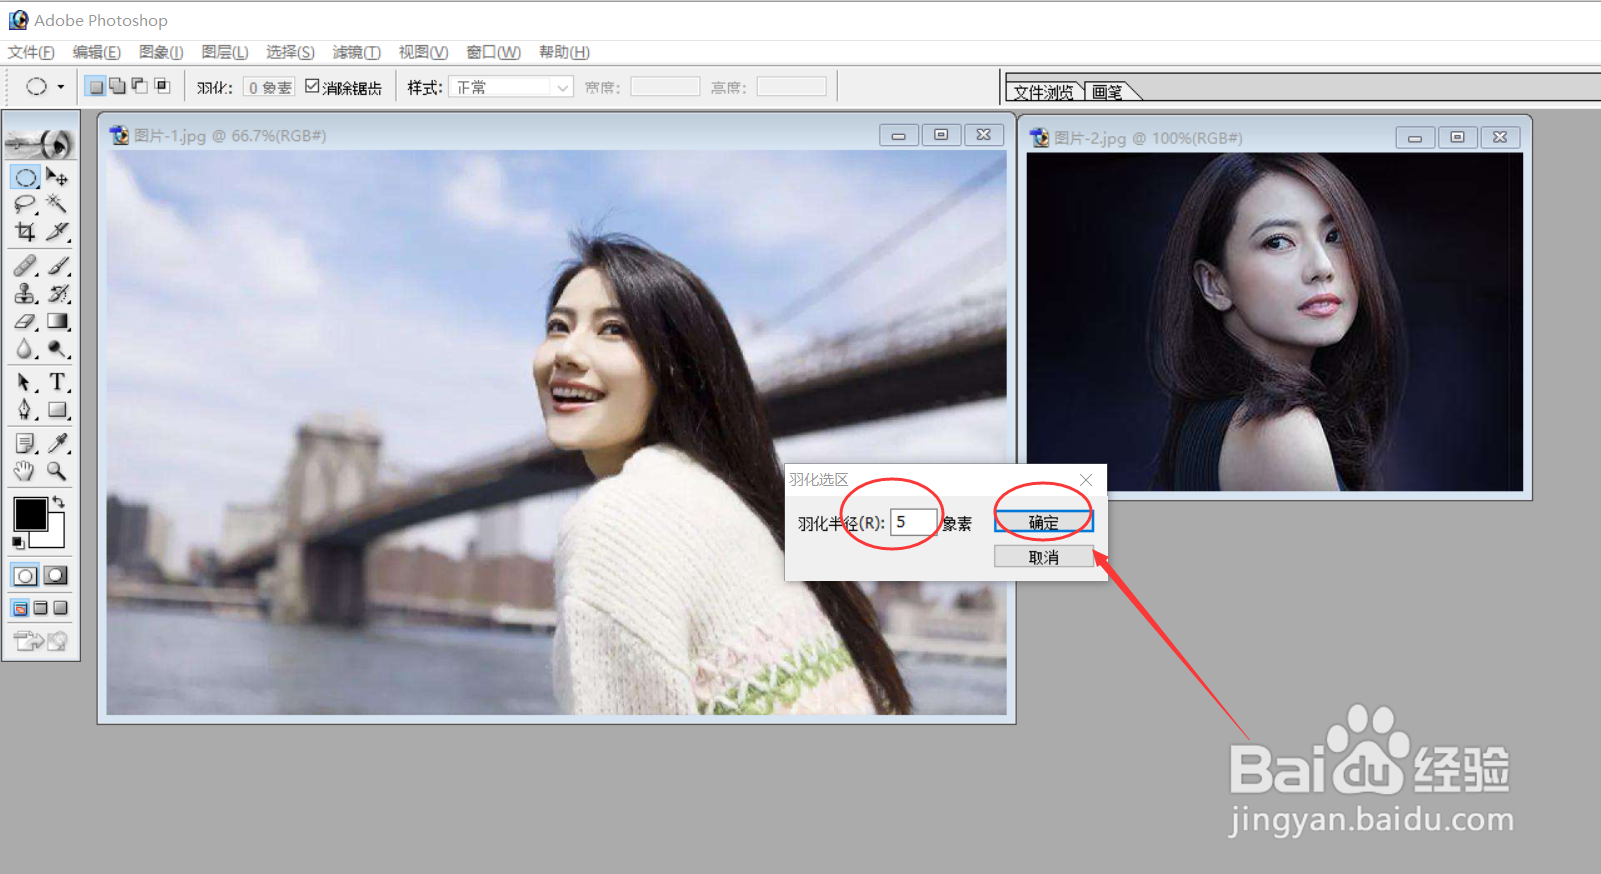
Task: Select the Gradient tool
Action: [57, 322]
